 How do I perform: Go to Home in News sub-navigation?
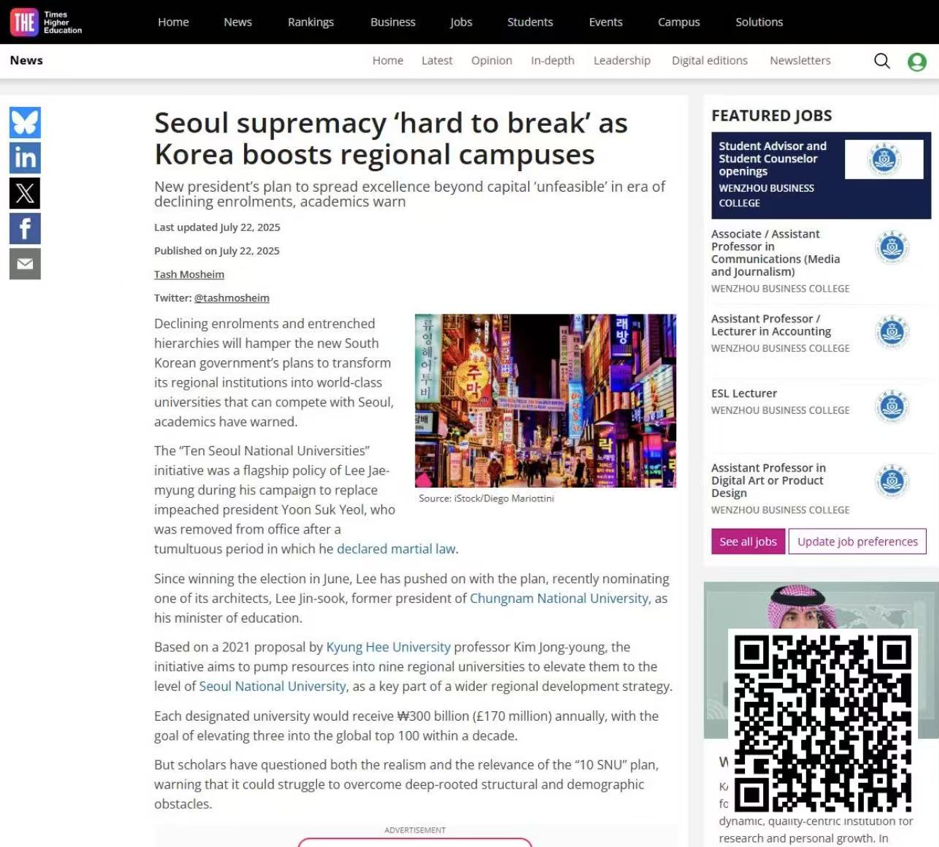pyautogui.click(x=387, y=60)
